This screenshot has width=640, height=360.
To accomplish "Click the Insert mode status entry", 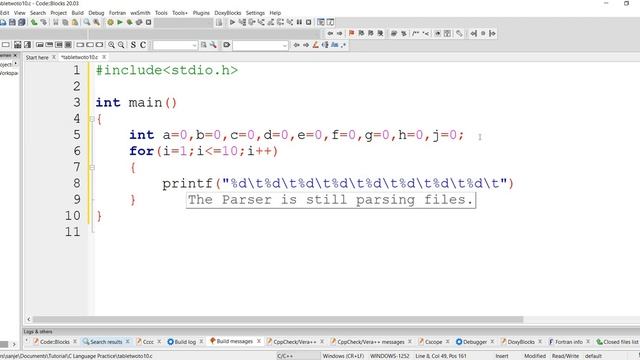I will [x=502, y=356].
